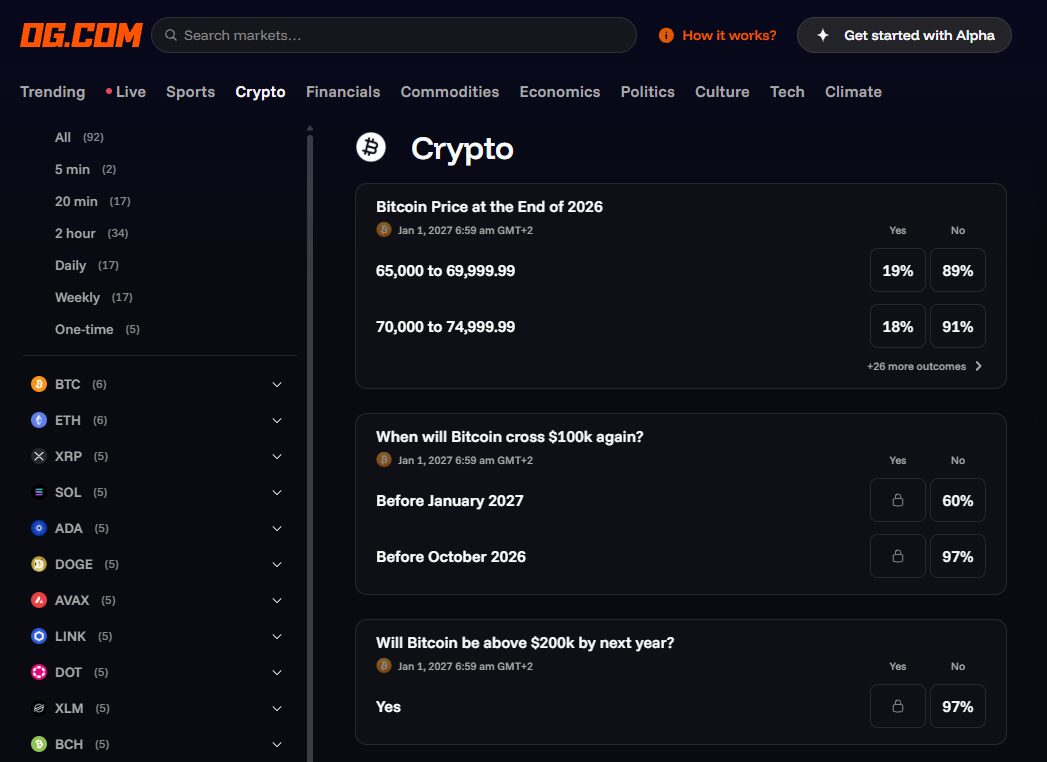Expand the DOGE category chevron
The height and width of the screenshot is (762, 1047).
tap(277, 565)
